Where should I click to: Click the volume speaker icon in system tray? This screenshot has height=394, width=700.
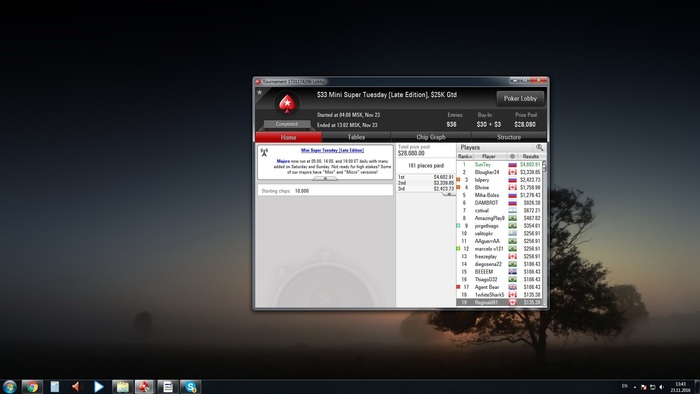(x=662, y=387)
